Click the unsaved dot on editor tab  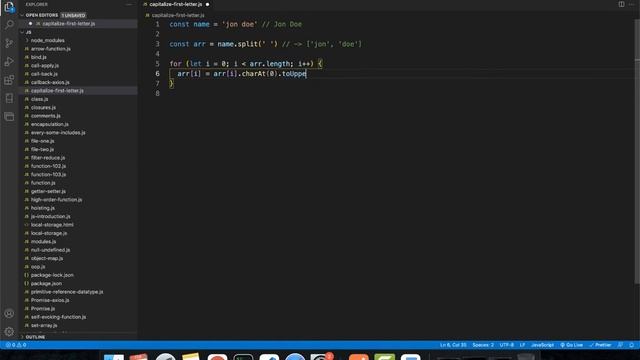207,4
